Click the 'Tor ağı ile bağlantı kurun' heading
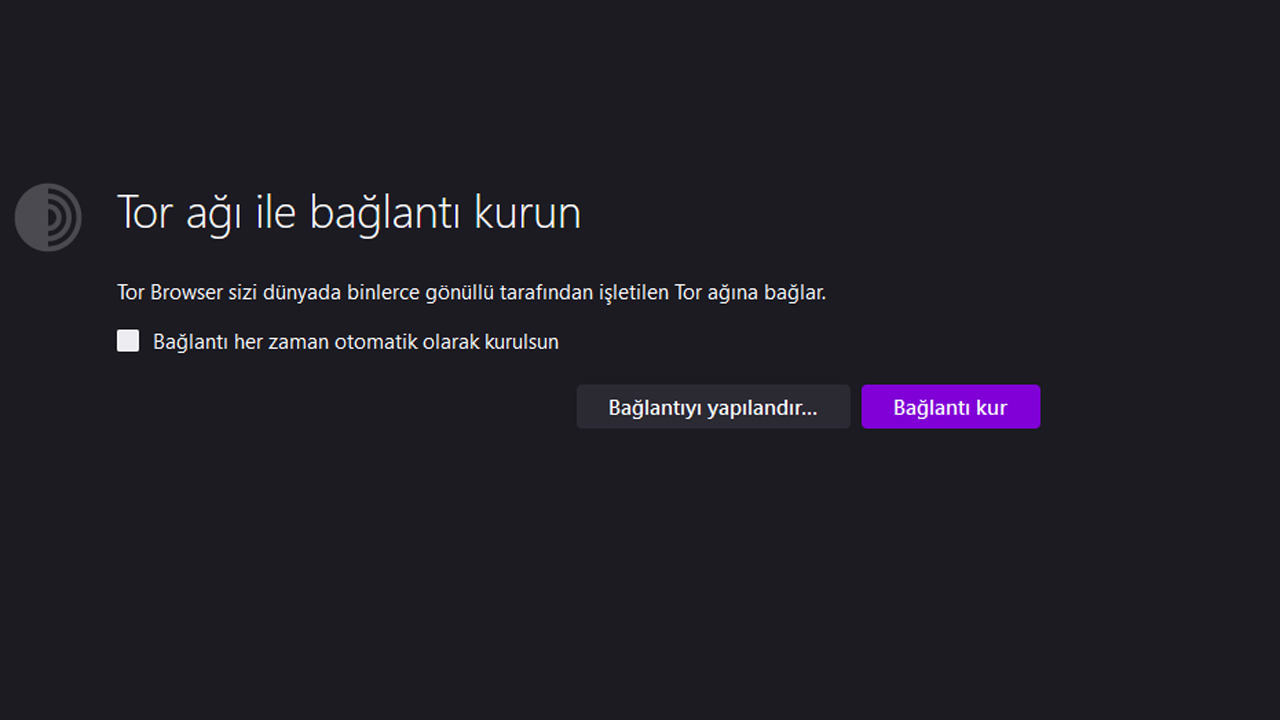This screenshot has width=1280, height=720. tap(349, 213)
